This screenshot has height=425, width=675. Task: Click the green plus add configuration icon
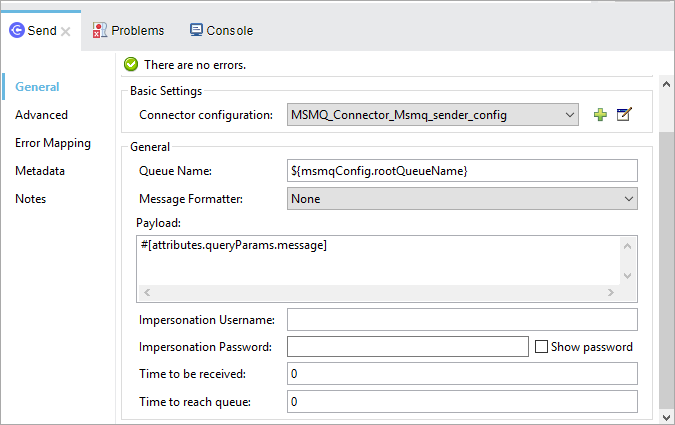(x=600, y=115)
